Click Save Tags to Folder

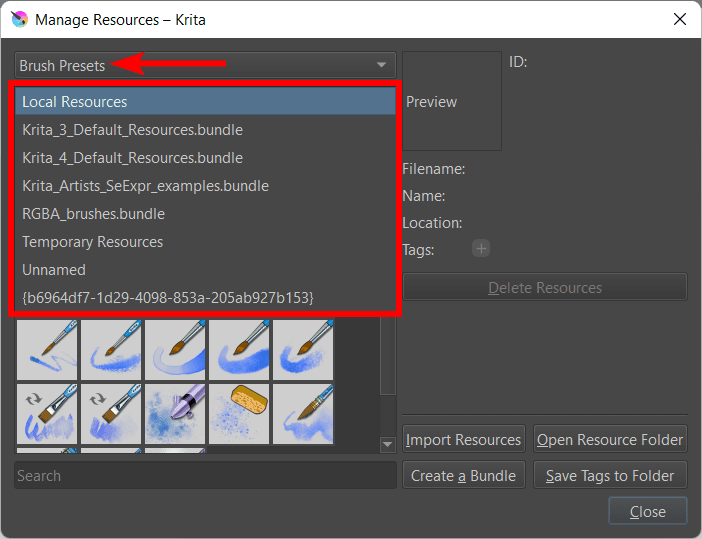pos(610,476)
